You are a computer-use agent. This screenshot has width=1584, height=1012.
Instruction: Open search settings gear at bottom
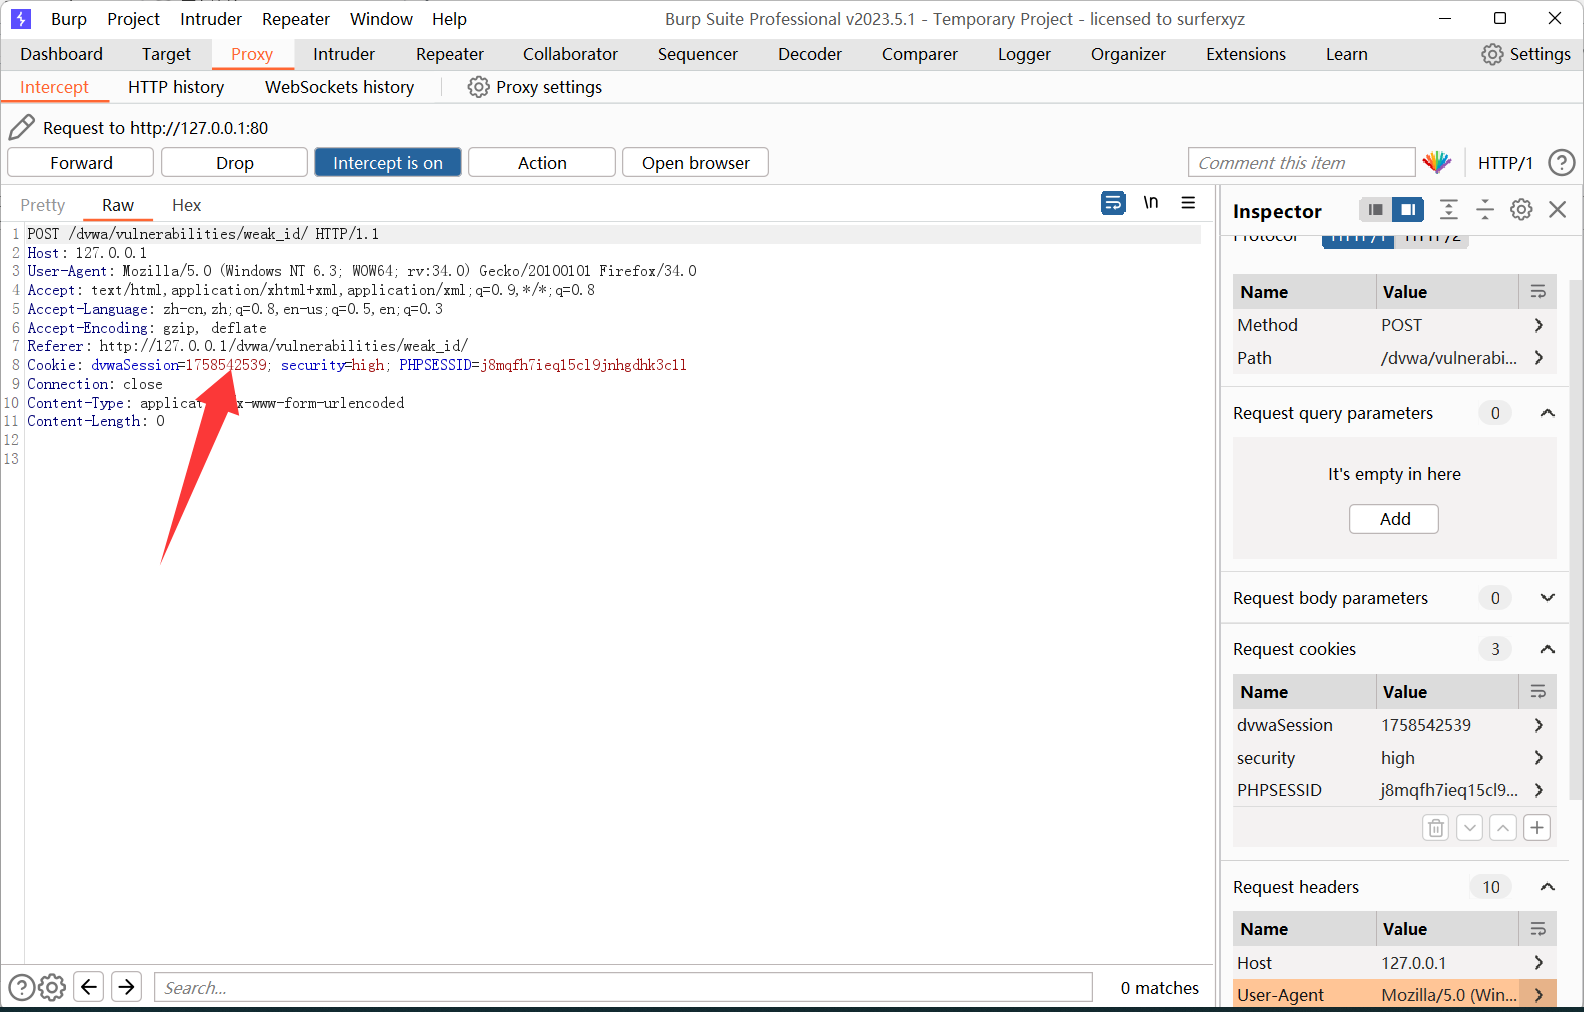(52, 988)
